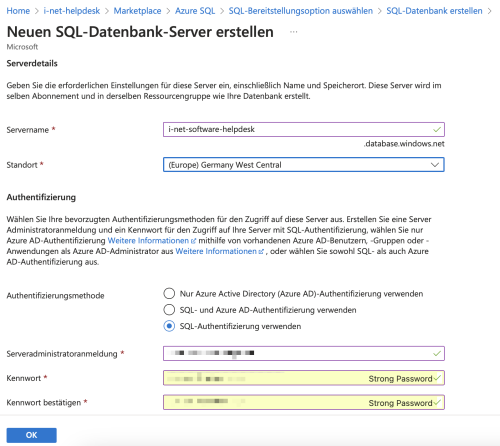
Task: Click the checkmark in Serveradministratoranmeldung field
Action: tap(437, 353)
